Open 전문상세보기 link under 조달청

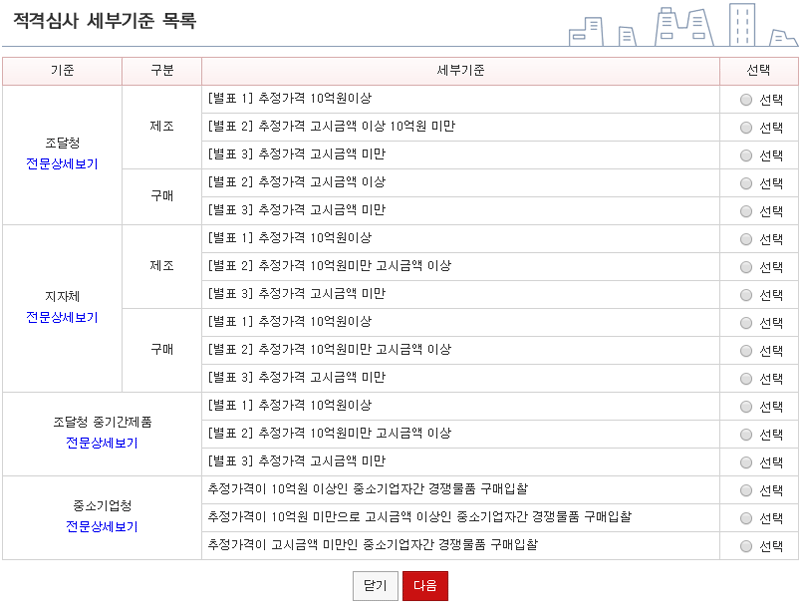[x=62, y=163]
